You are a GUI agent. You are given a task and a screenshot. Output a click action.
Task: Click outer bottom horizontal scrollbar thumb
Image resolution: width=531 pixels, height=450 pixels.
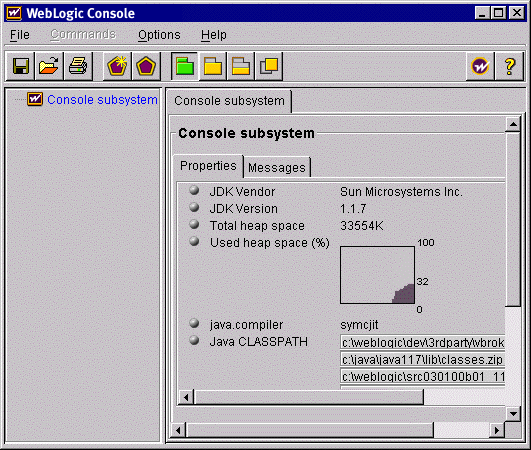[310, 430]
